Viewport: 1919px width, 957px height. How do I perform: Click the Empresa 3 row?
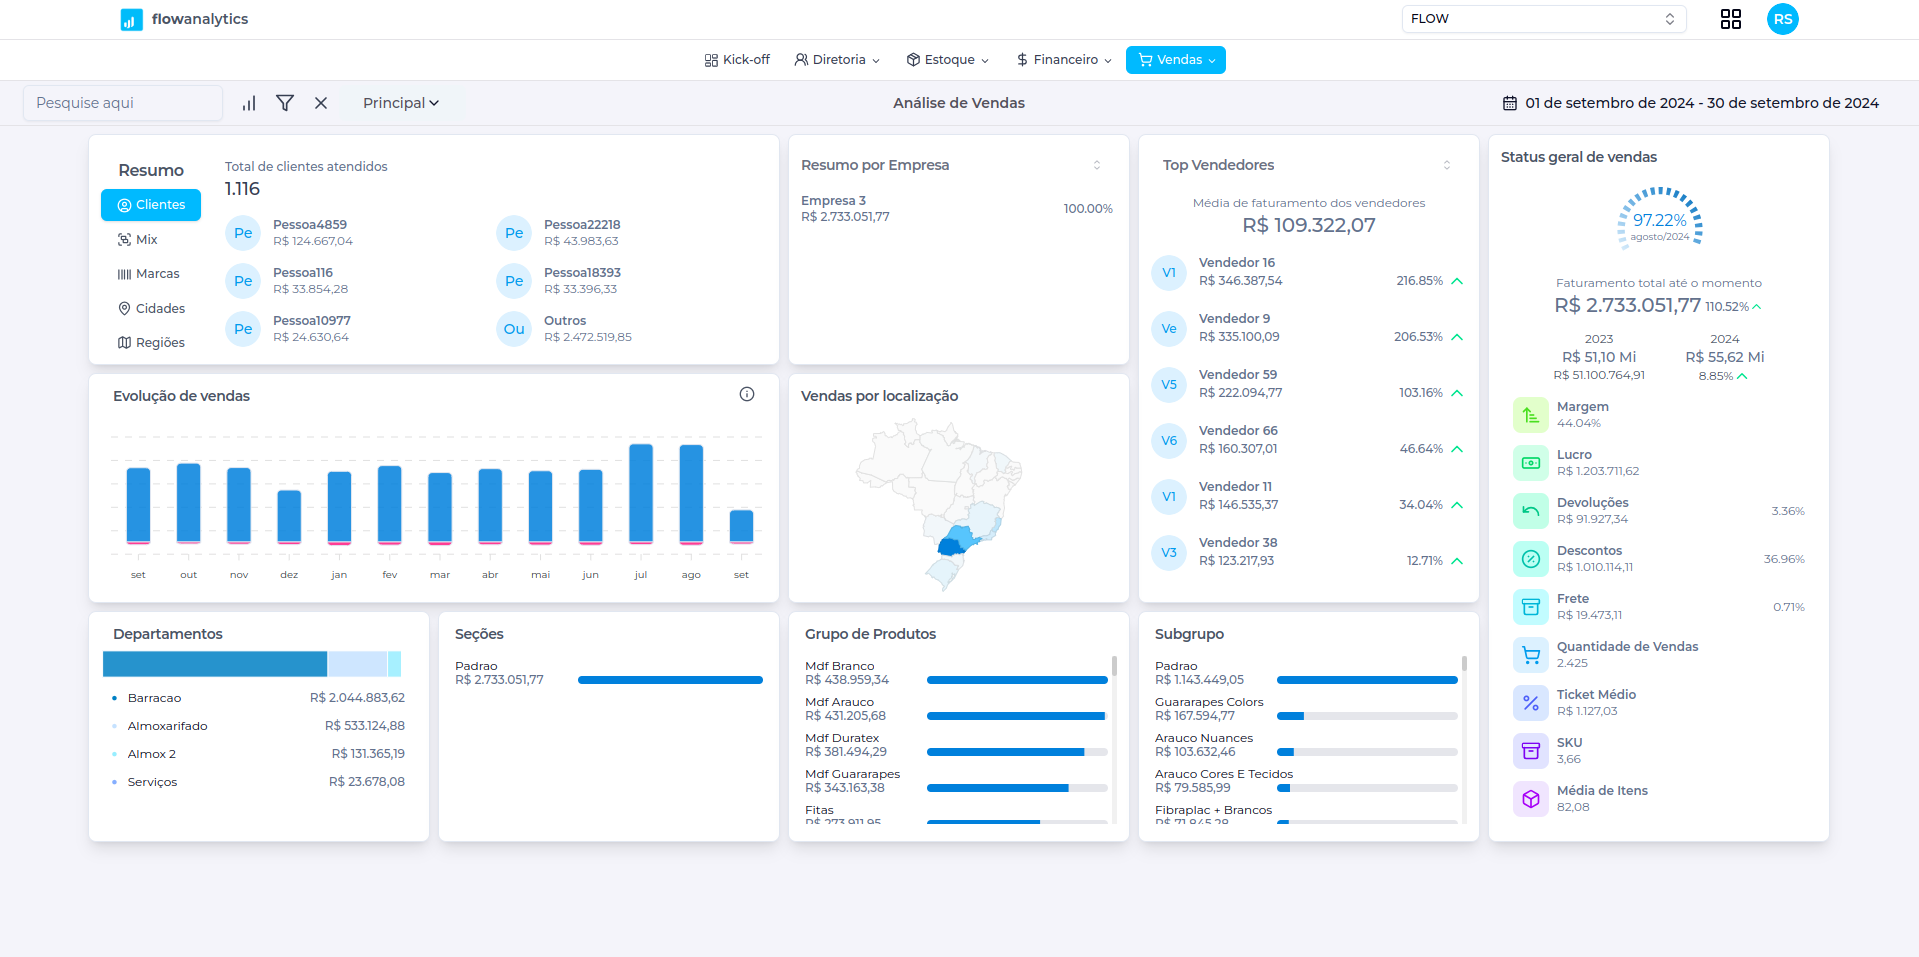(957, 209)
